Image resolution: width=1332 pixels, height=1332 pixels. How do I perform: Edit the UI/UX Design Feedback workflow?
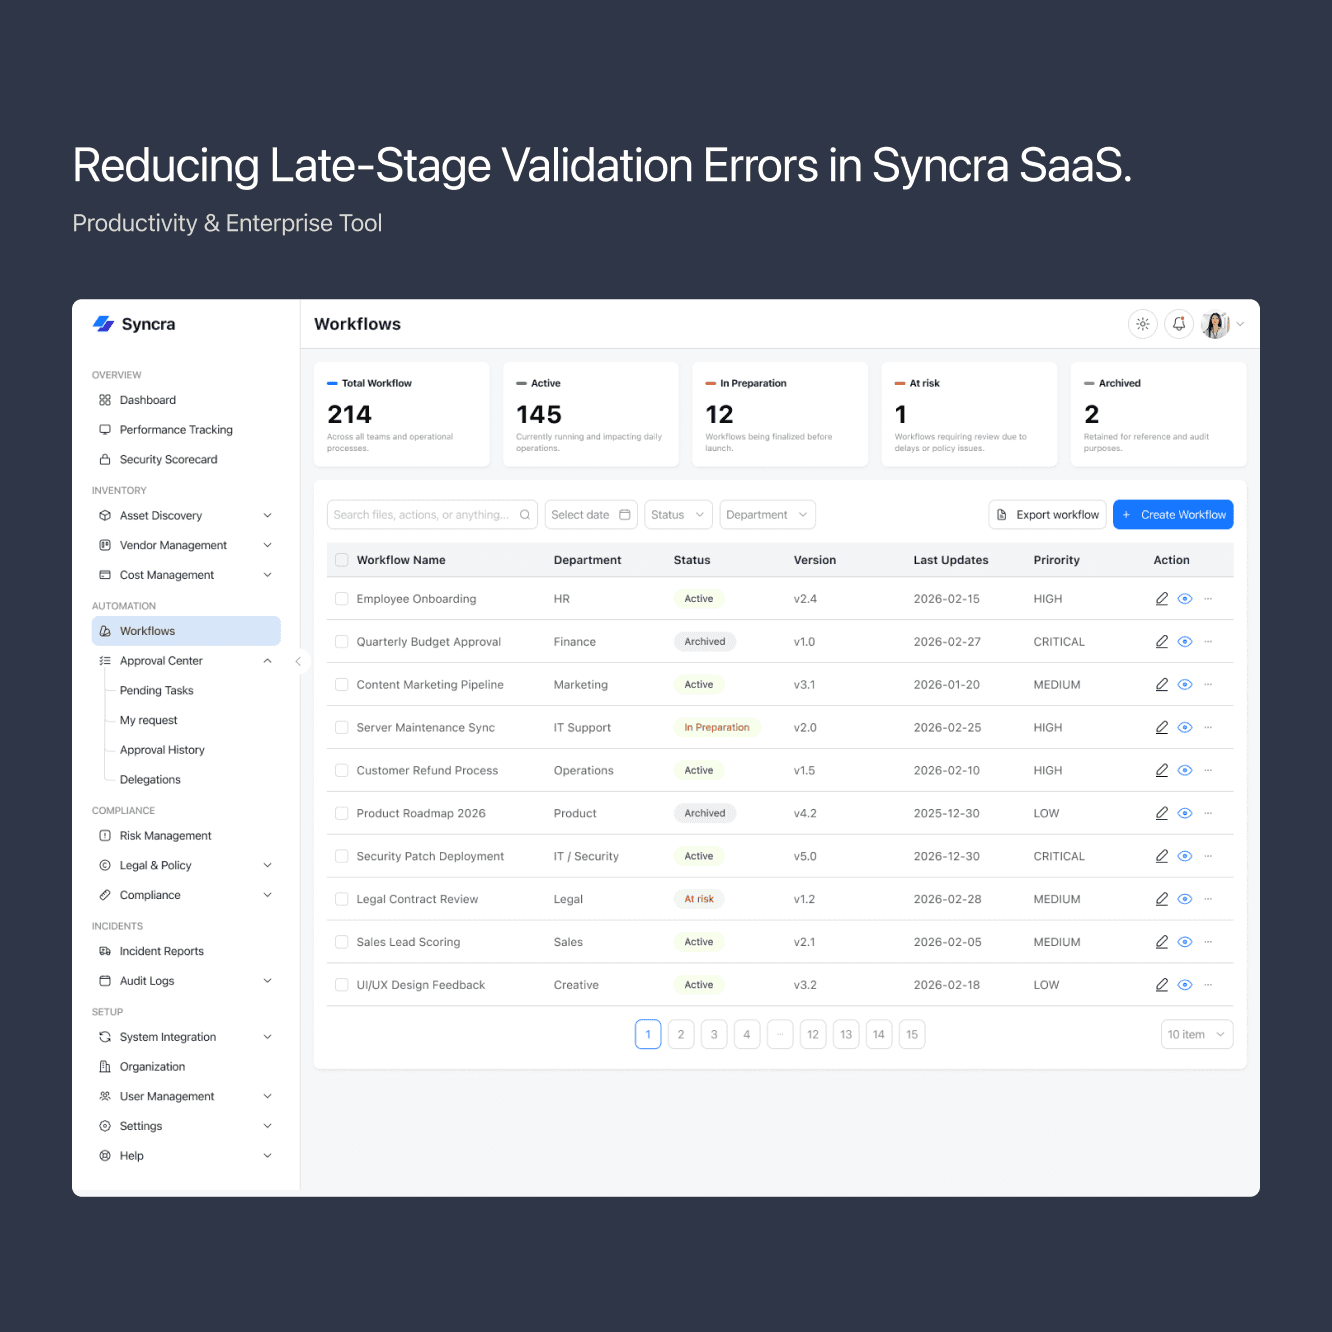(1162, 985)
